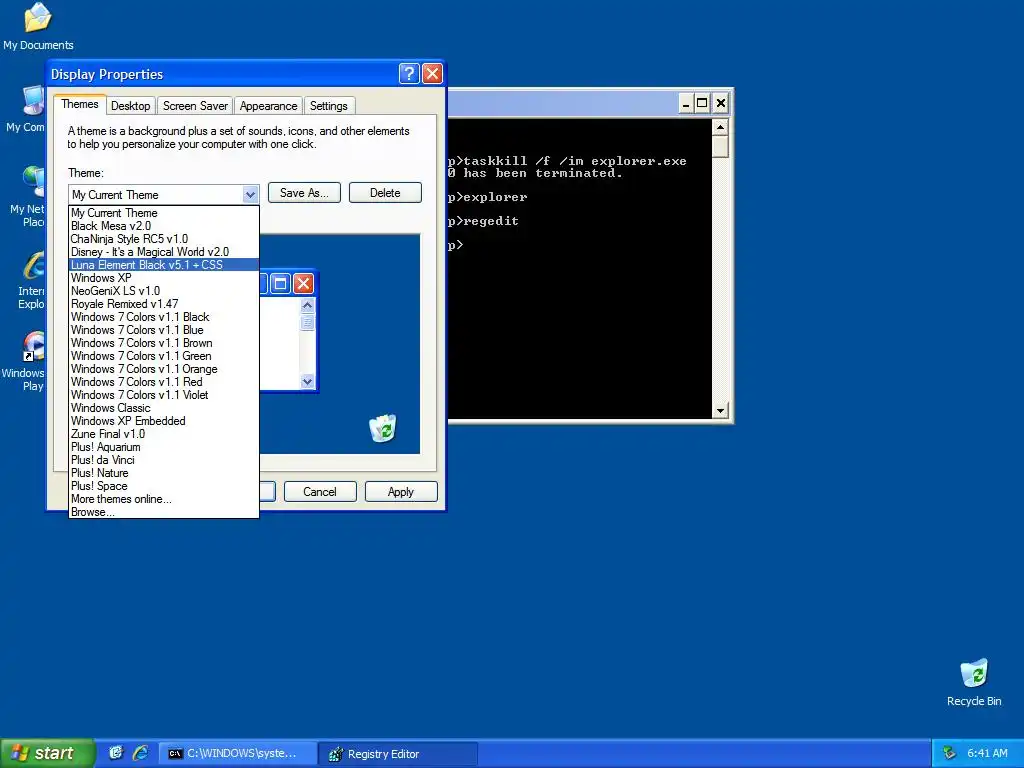Switch to the Appearance tab
The width and height of the screenshot is (1024, 768).
pos(268,106)
